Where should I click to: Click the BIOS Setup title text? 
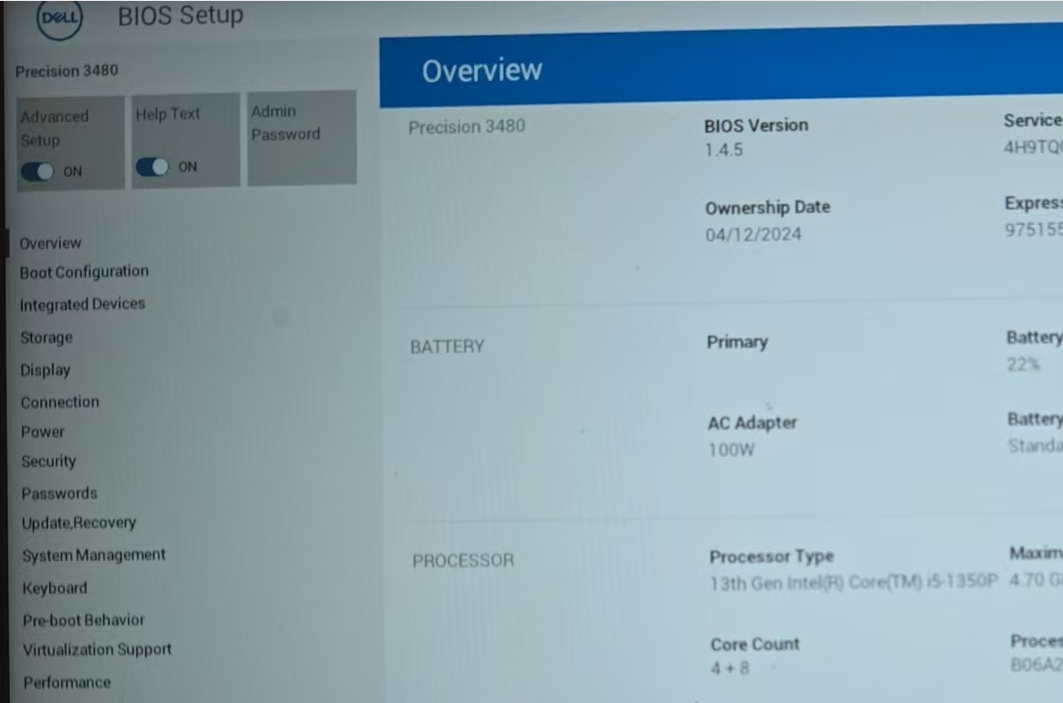[180, 15]
